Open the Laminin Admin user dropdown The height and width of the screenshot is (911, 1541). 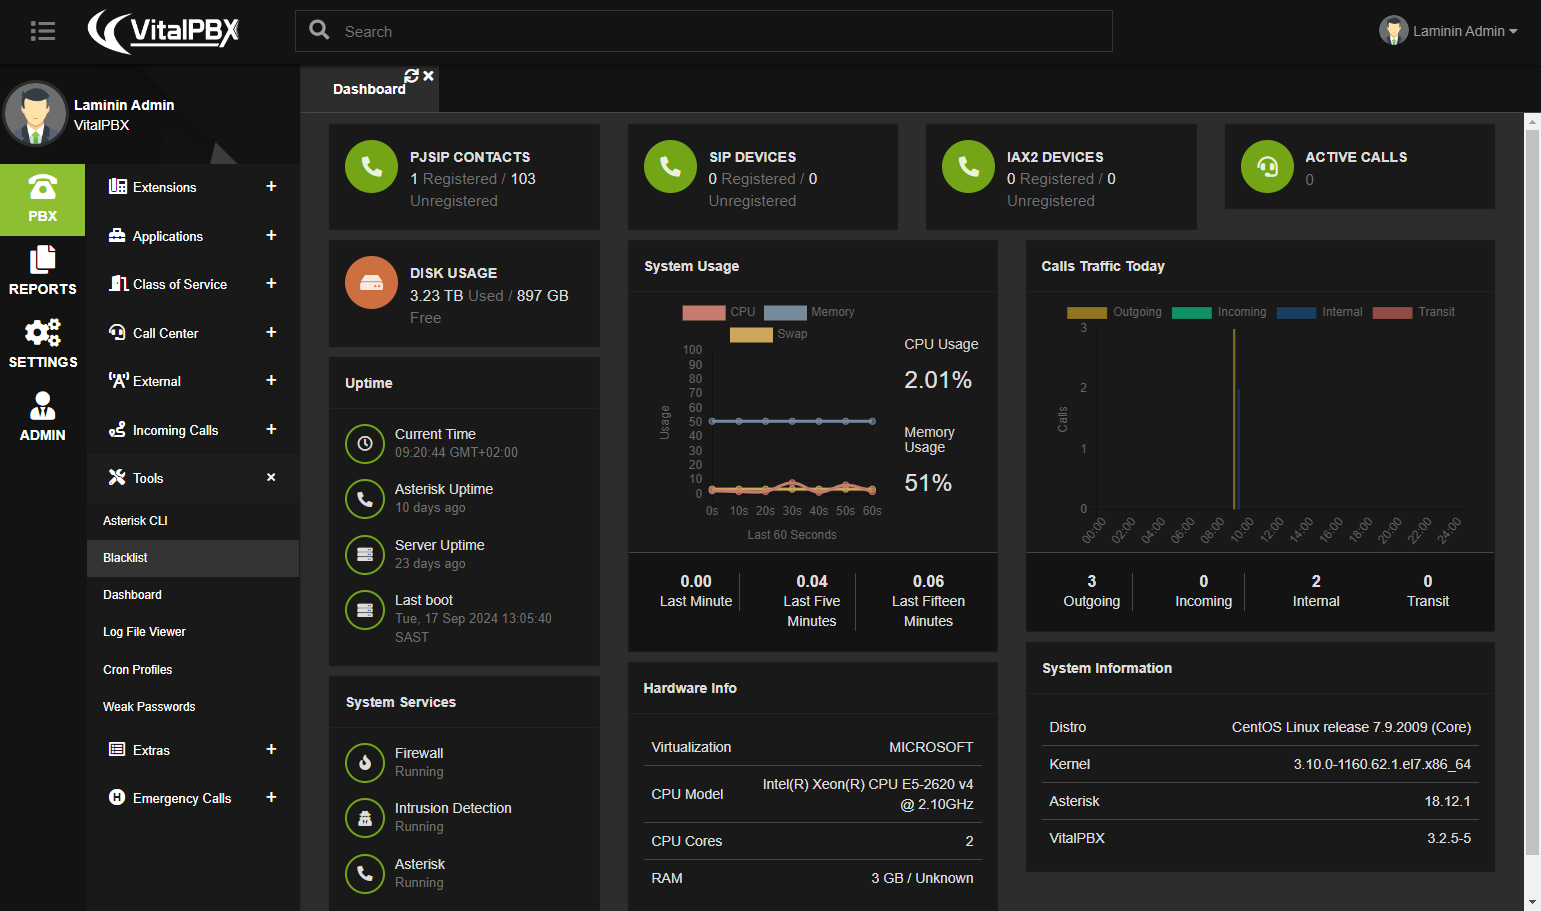[1448, 31]
